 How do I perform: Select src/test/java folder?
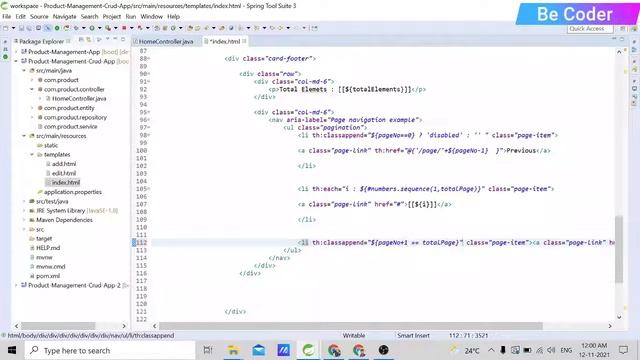tap(52, 201)
